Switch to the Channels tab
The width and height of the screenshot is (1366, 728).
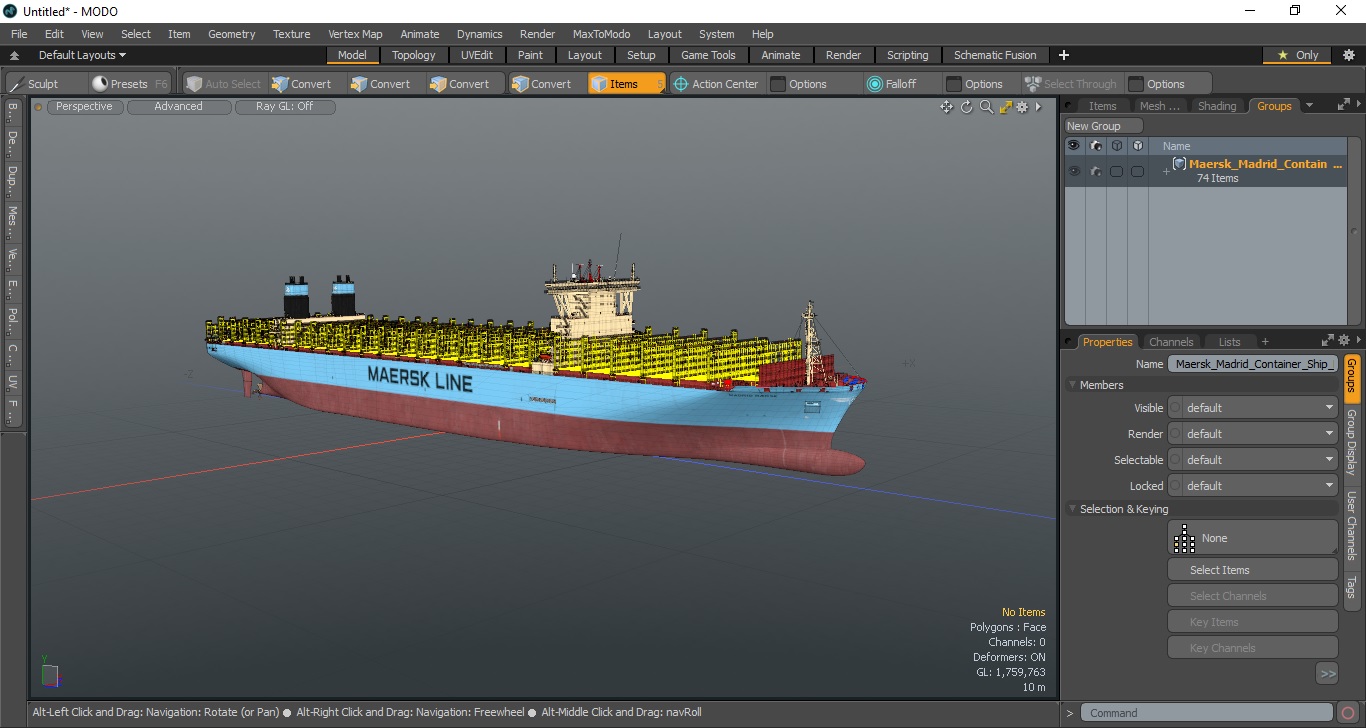pyautogui.click(x=1171, y=342)
